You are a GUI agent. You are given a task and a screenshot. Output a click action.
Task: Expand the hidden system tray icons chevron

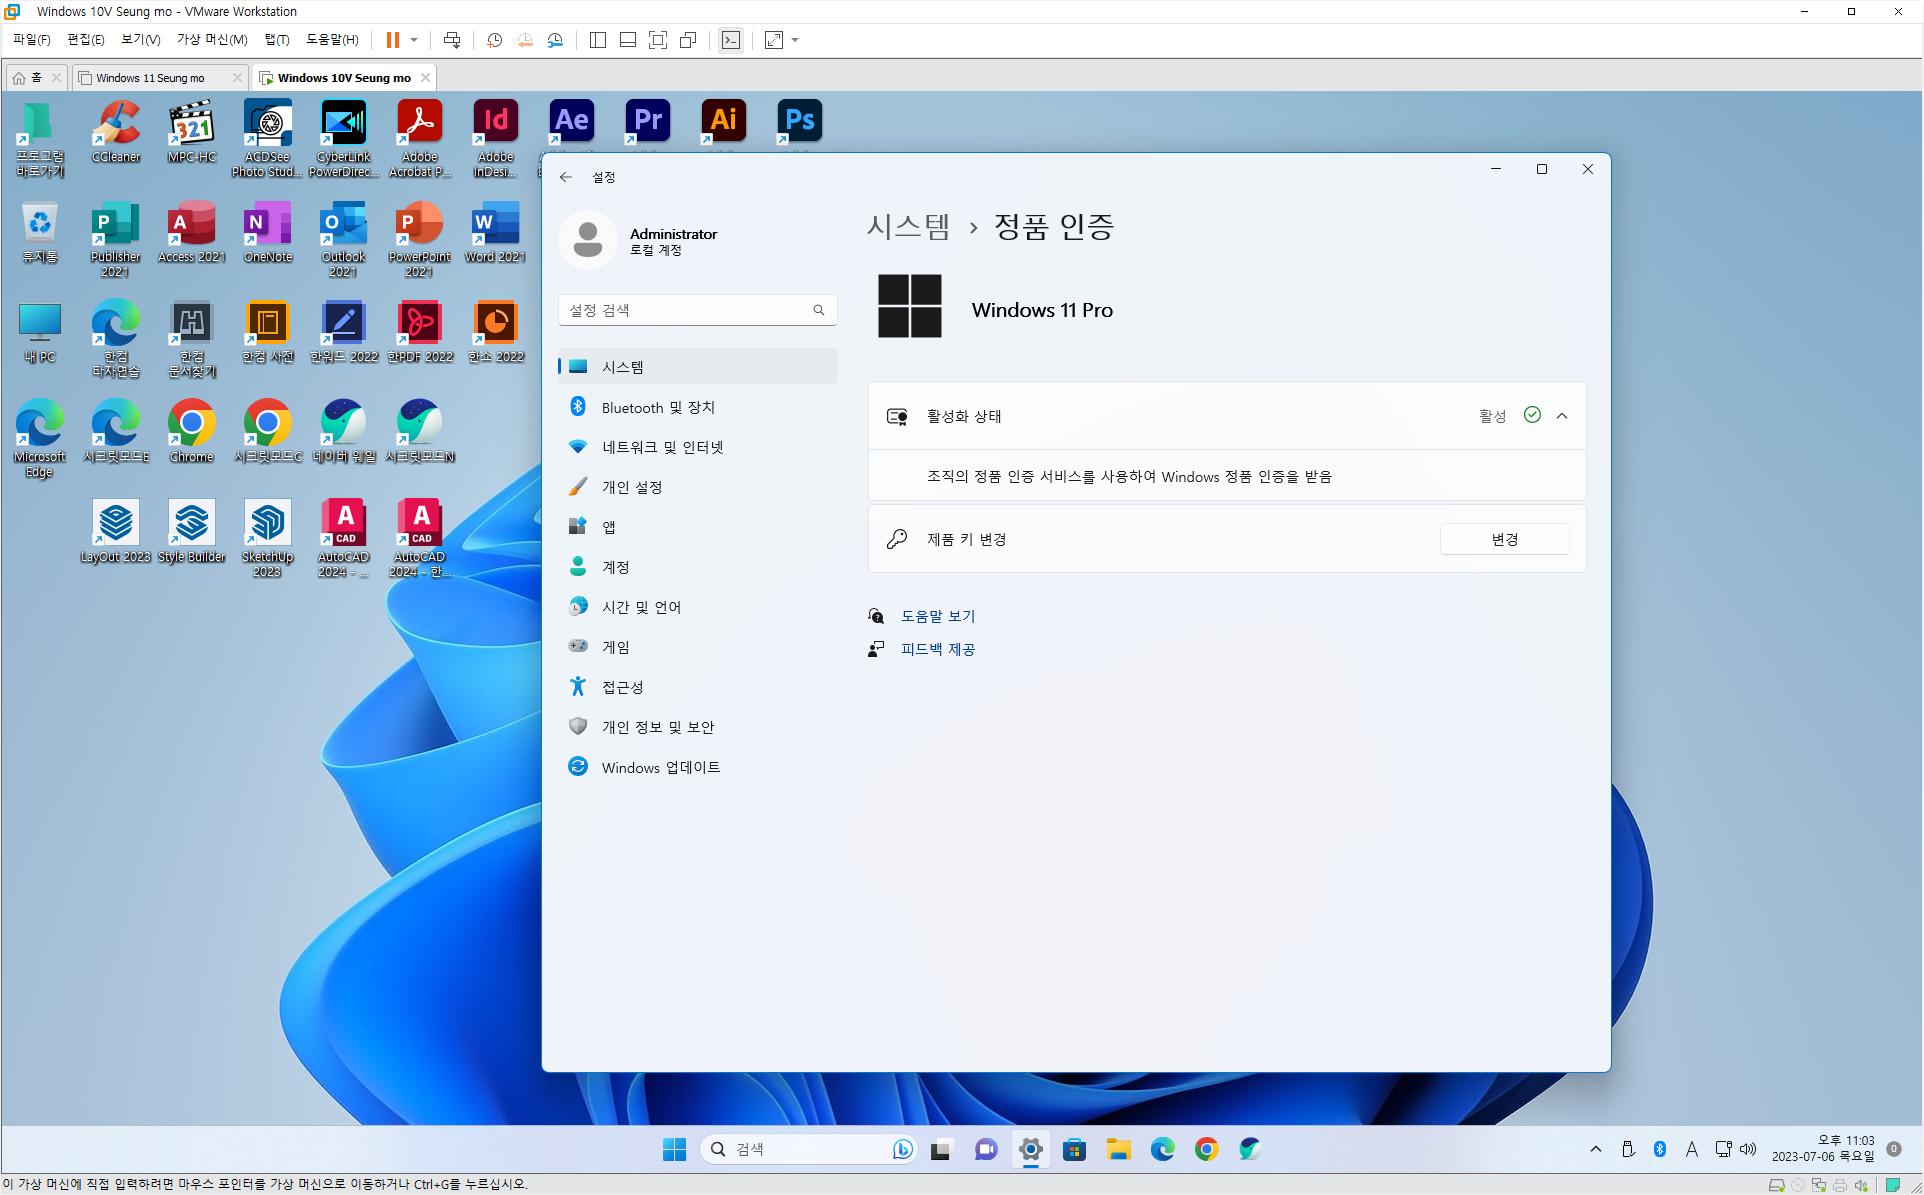point(1595,1150)
